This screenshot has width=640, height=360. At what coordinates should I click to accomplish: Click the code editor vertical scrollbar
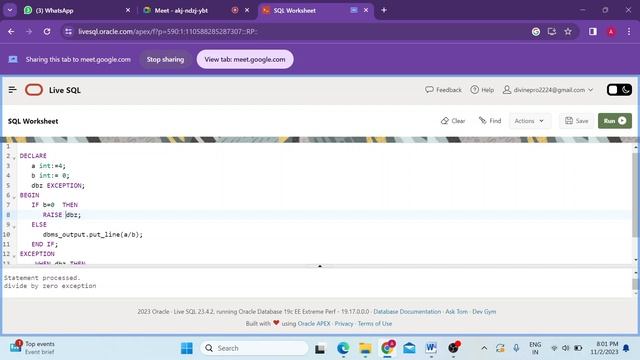(636, 195)
